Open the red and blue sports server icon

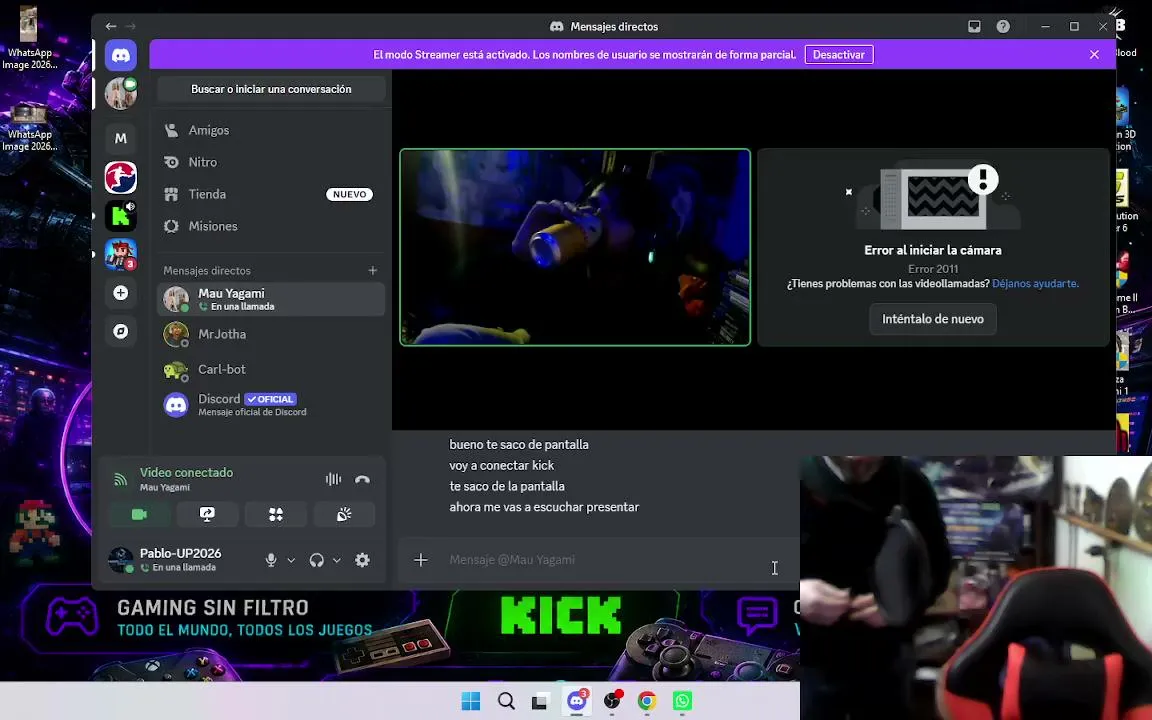click(120, 177)
